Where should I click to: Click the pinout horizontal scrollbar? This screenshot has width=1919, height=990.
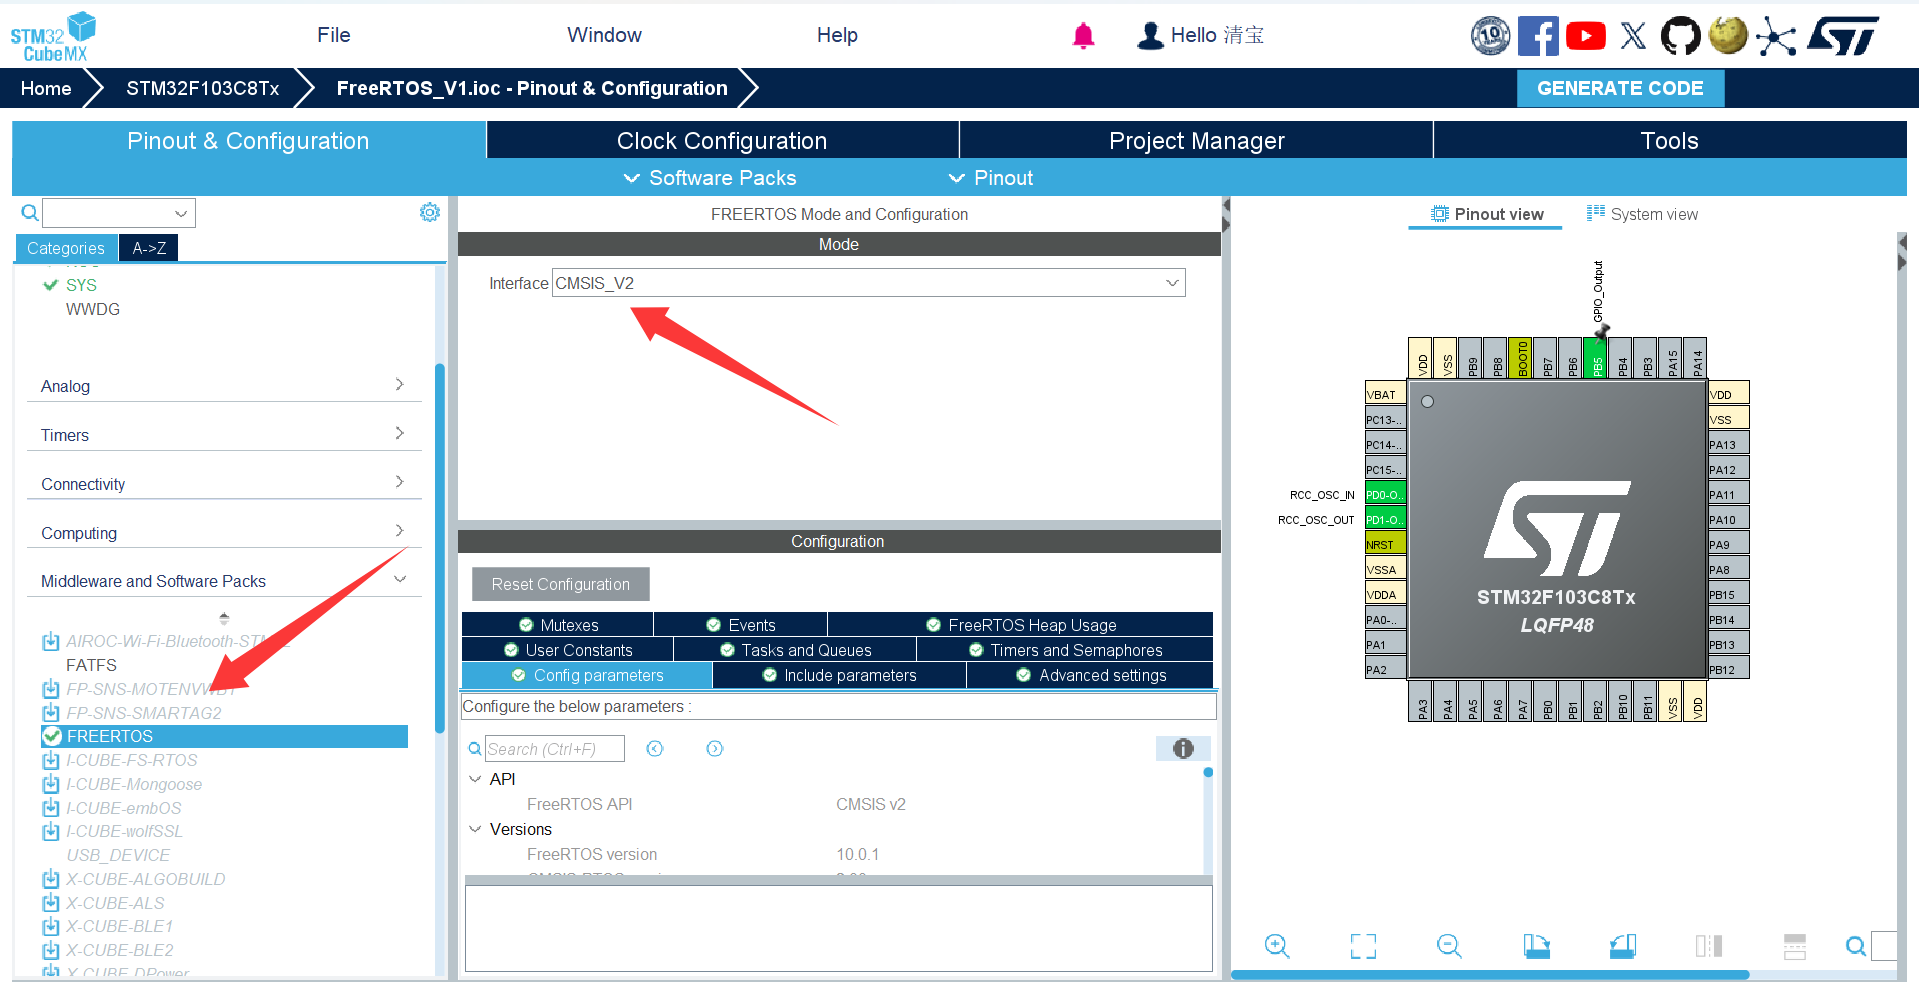coord(1489,974)
